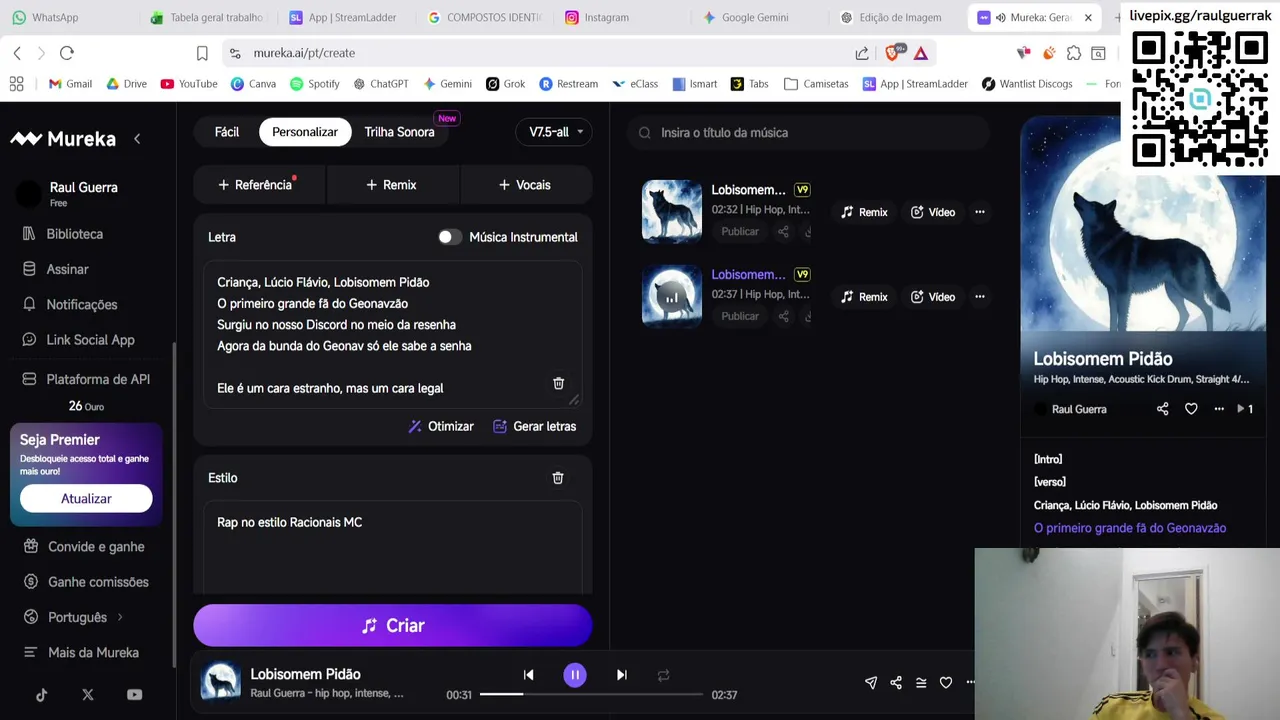Click Atualizar to upgrade to Premier
The height and width of the screenshot is (720, 1280).
click(86, 499)
